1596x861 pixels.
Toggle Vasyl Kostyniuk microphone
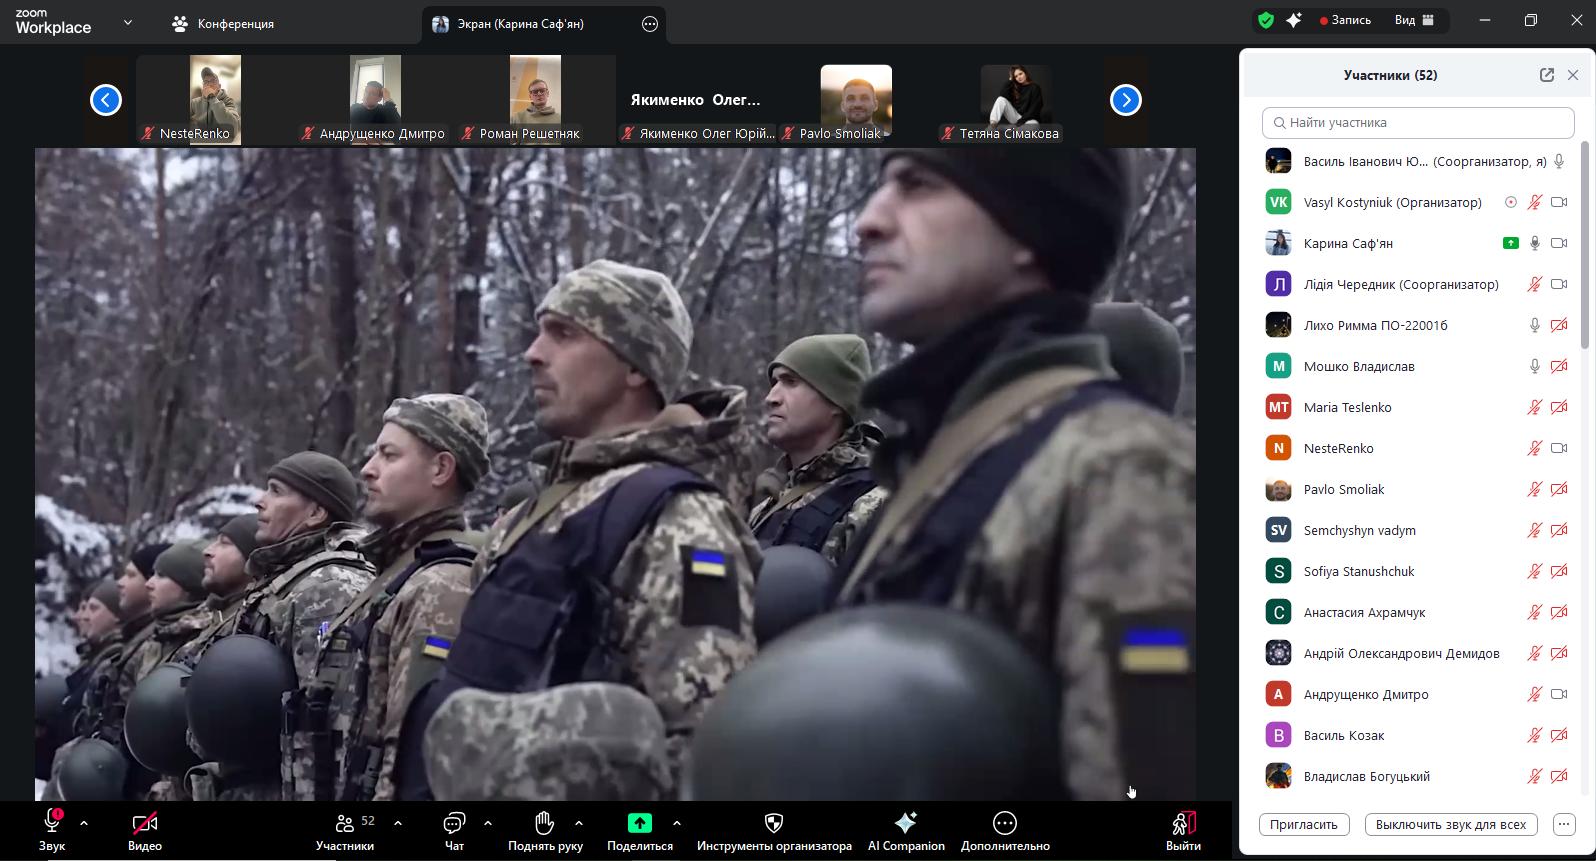[x=1535, y=202]
